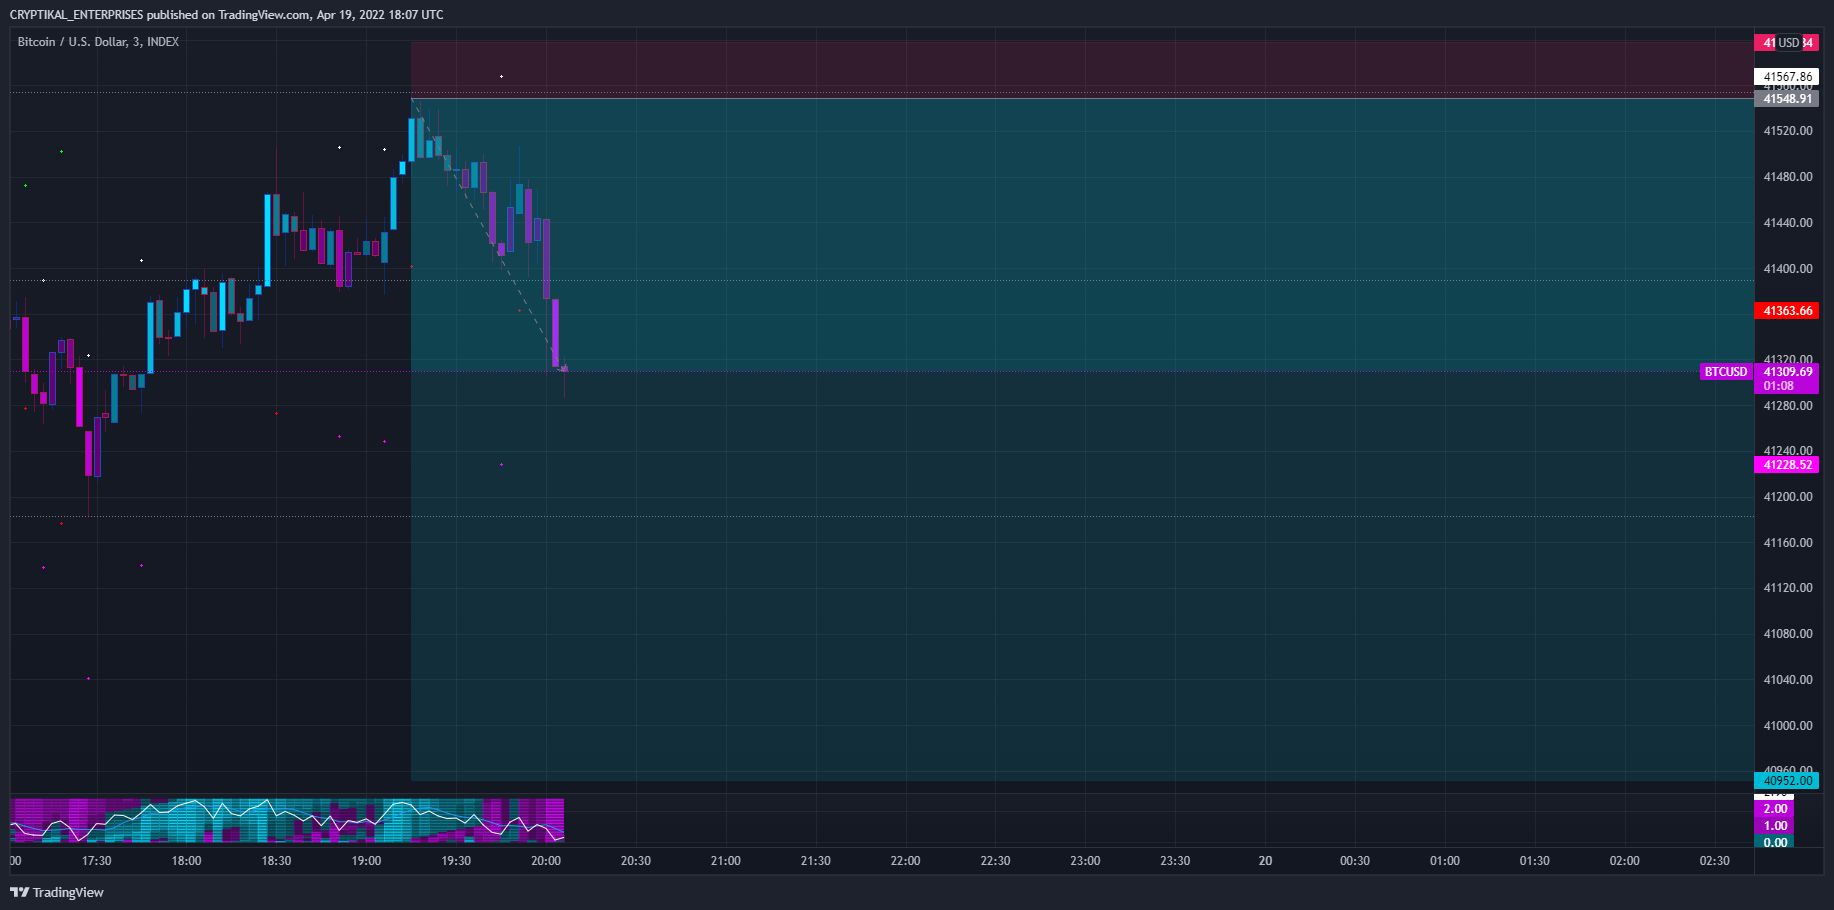Click the 41440.00 price axis tick
1834x910 pixels.
tap(1788, 223)
